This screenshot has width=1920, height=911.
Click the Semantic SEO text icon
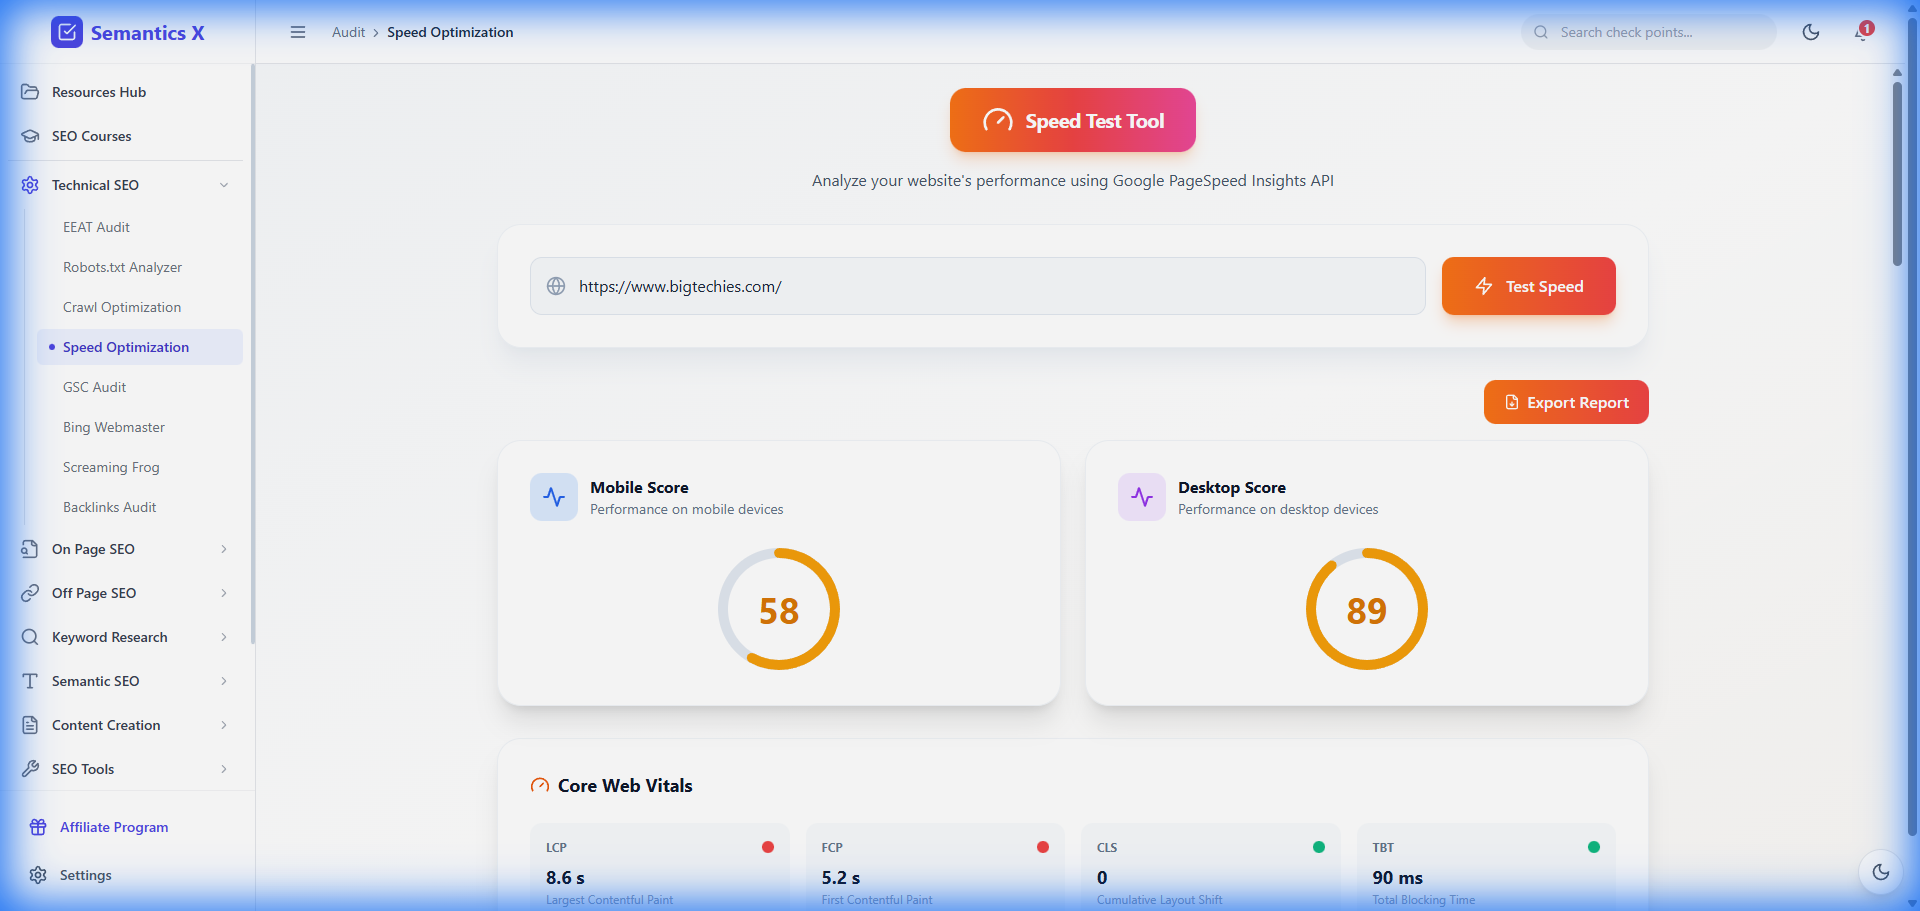[30, 681]
